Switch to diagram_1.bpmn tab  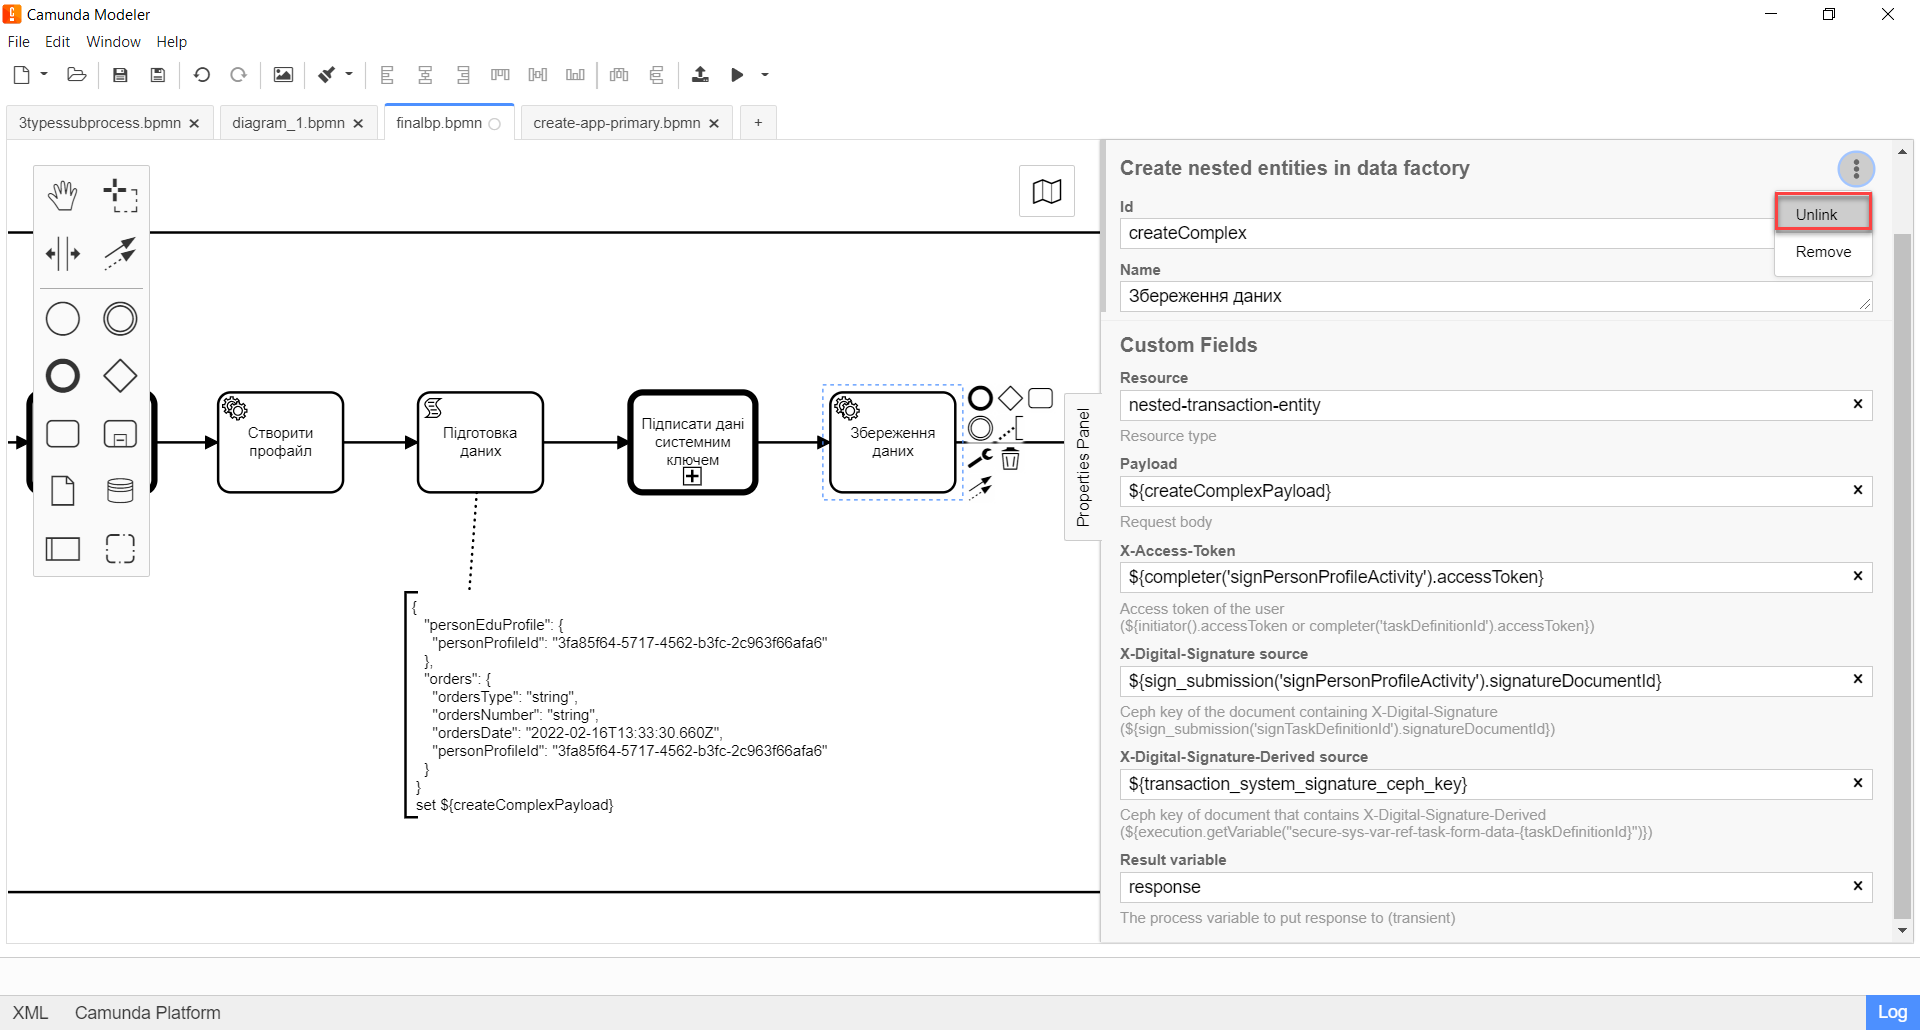(x=288, y=123)
